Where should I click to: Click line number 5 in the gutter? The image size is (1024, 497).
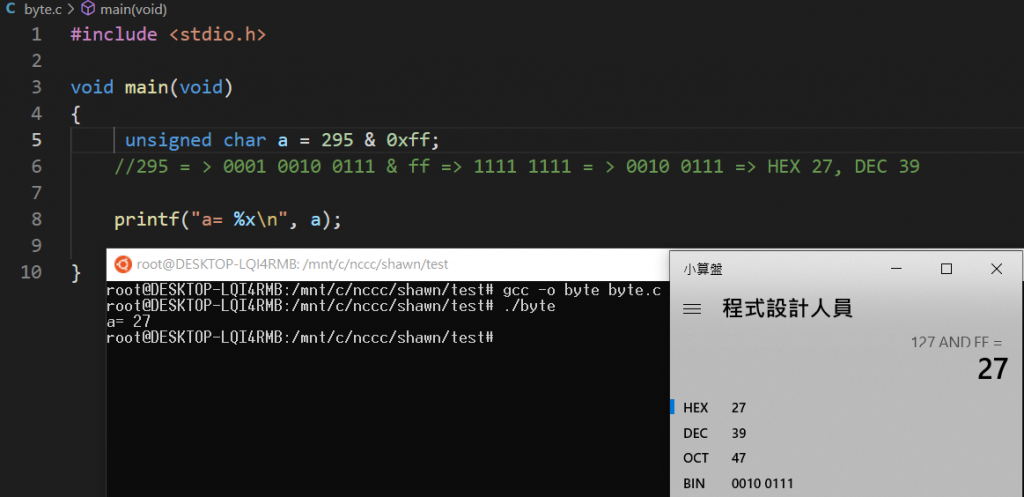(37, 140)
